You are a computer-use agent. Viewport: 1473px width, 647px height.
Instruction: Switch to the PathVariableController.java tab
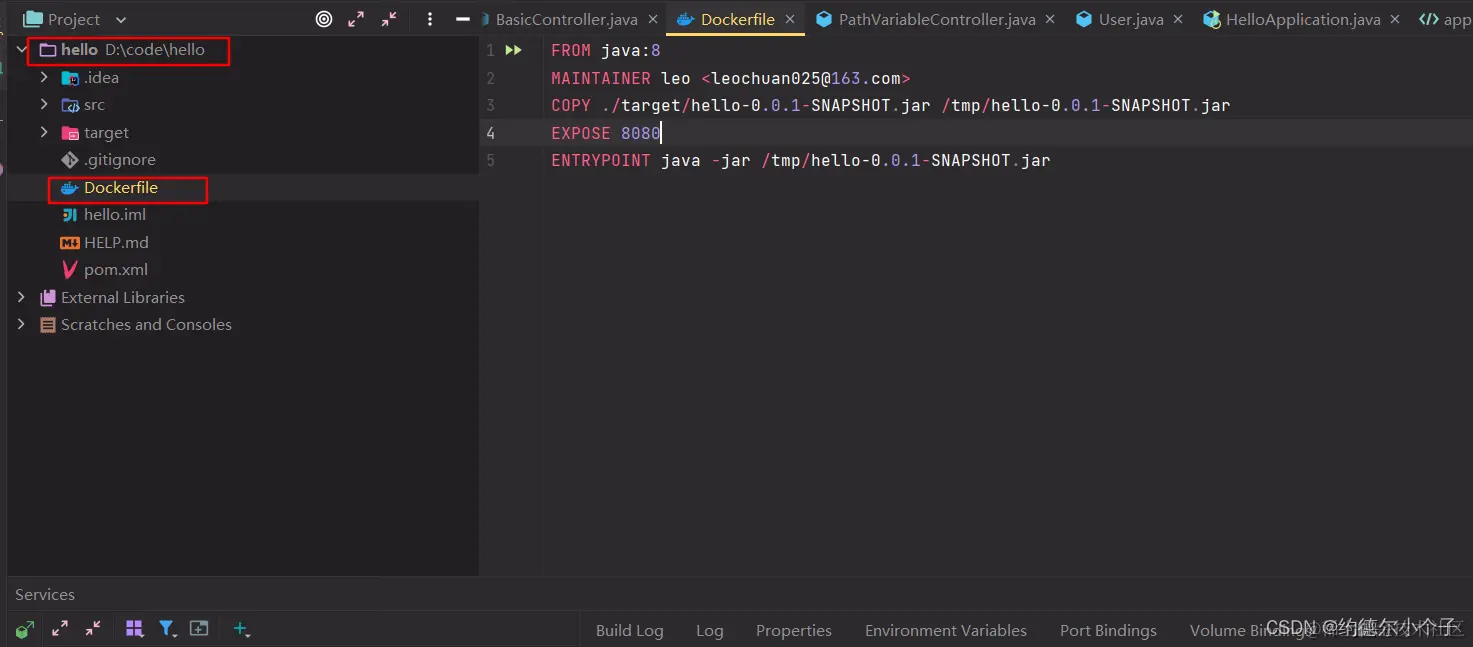[937, 19]
